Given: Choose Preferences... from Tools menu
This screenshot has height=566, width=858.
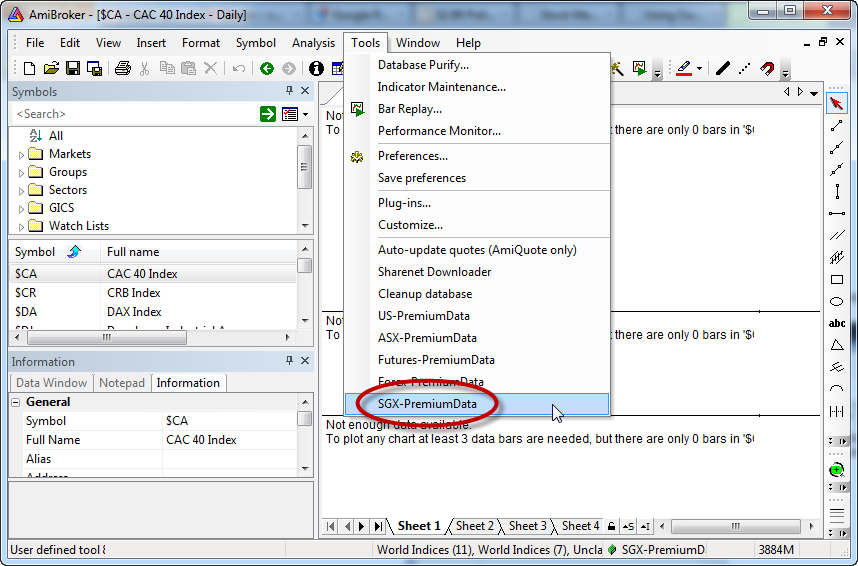Looking at the screenshot, I should (x=477, y=156).
